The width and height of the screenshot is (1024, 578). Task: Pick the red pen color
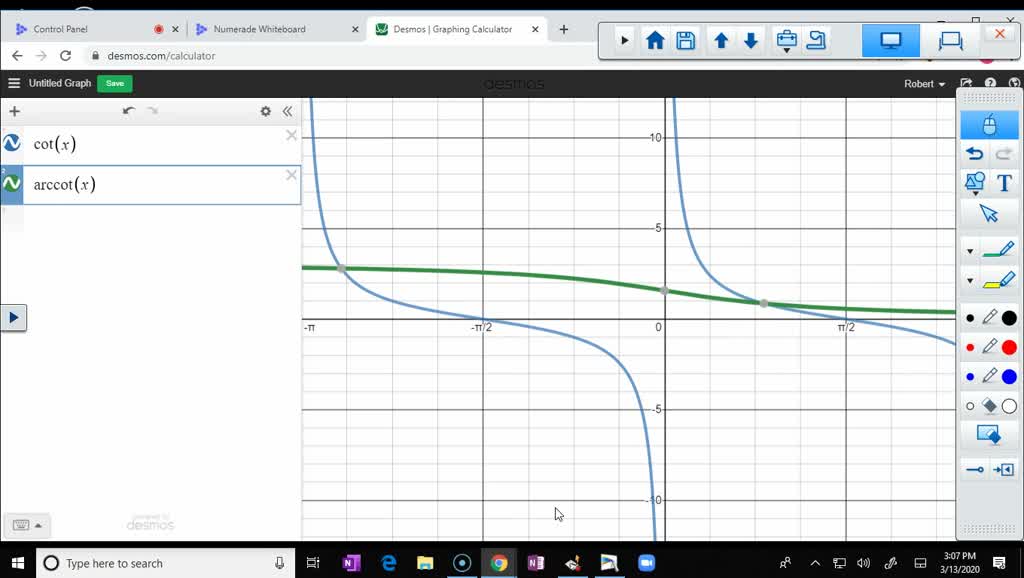tap(1009, 348)
